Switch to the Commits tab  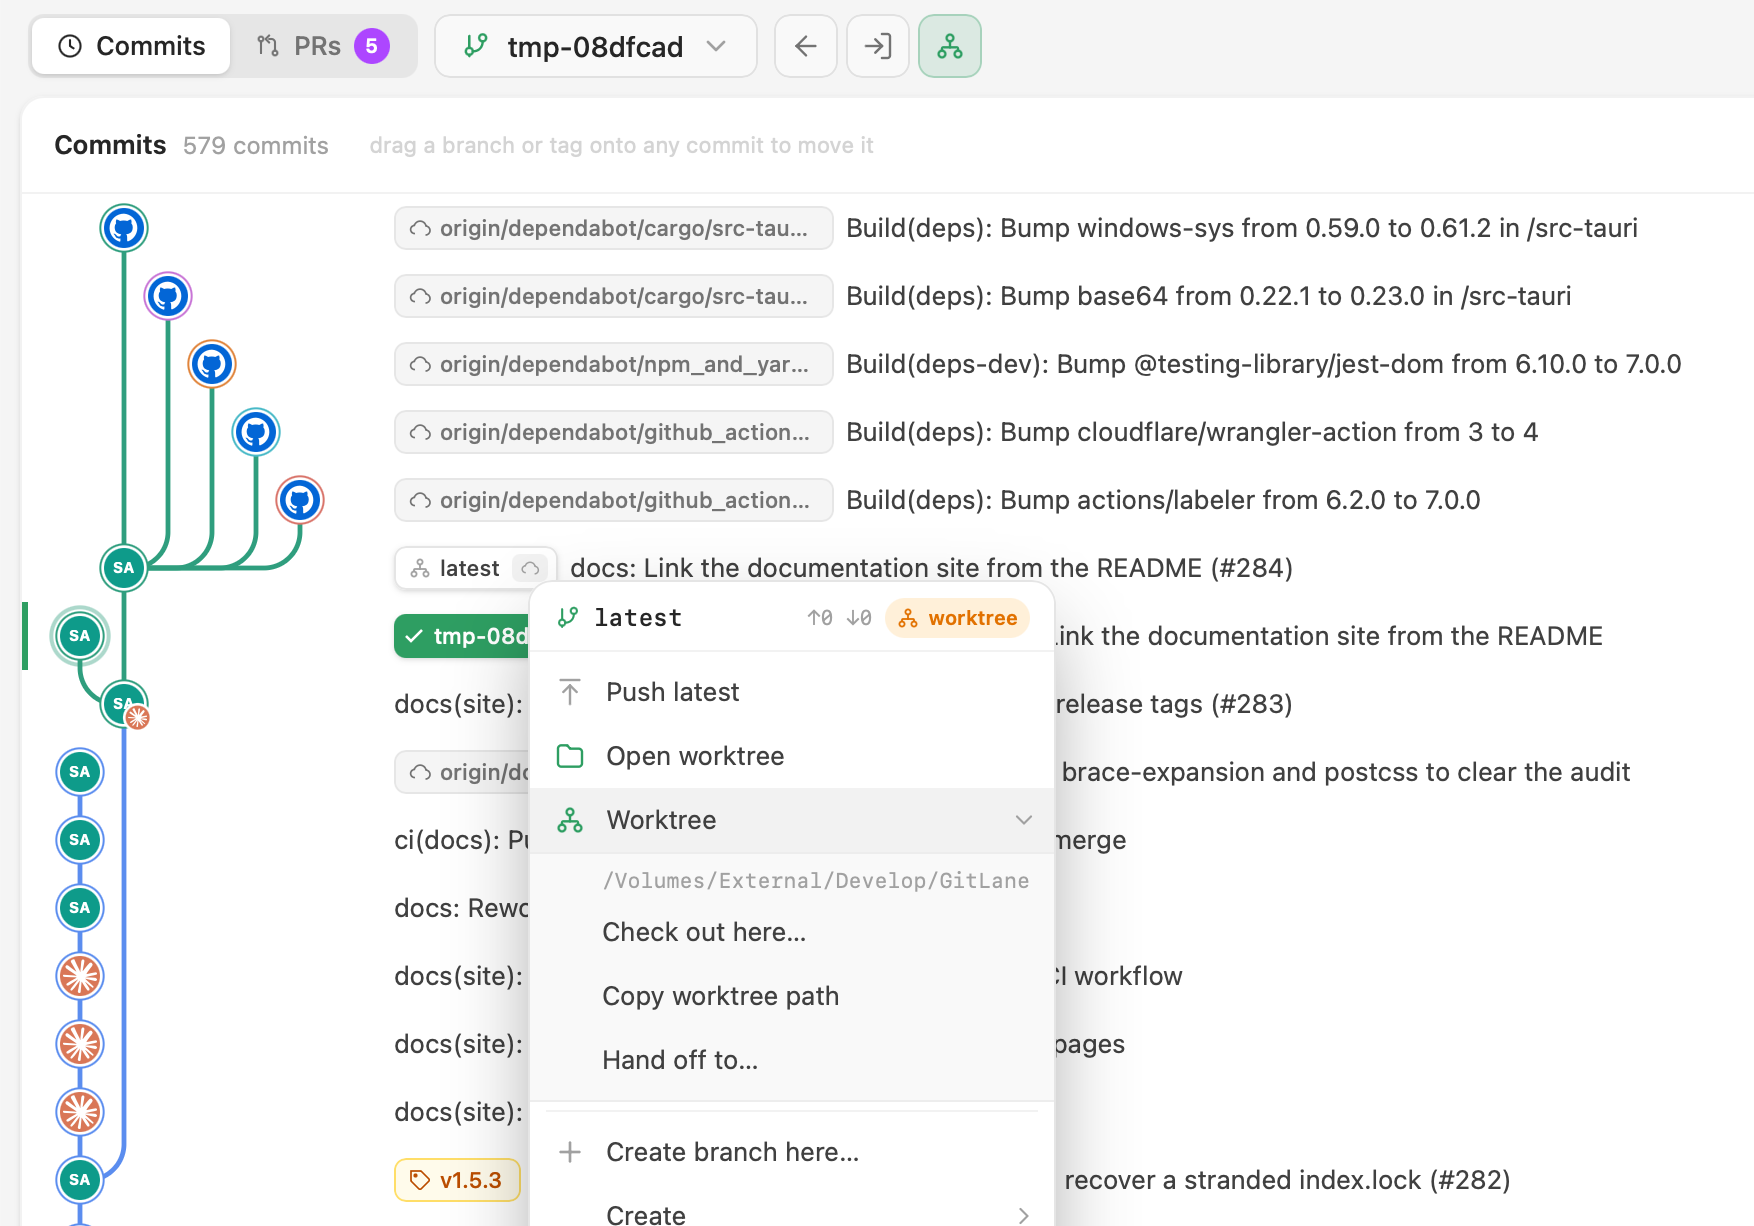click(x=131, y=46)
